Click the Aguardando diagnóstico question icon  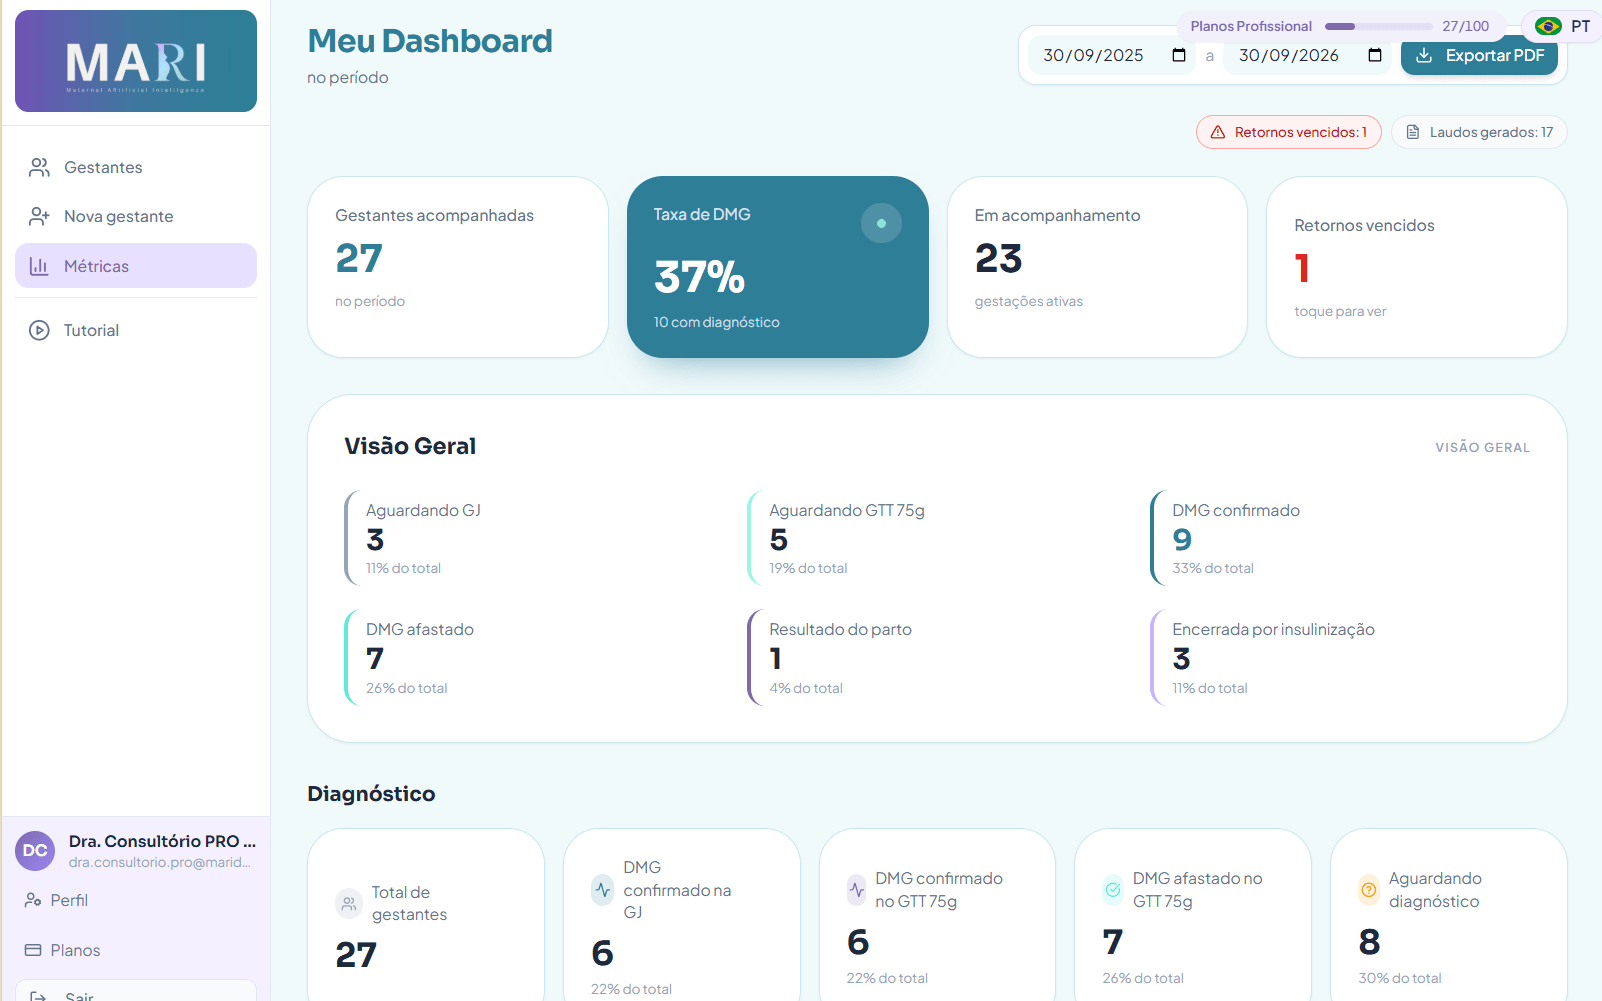[x=1369, y=890]
